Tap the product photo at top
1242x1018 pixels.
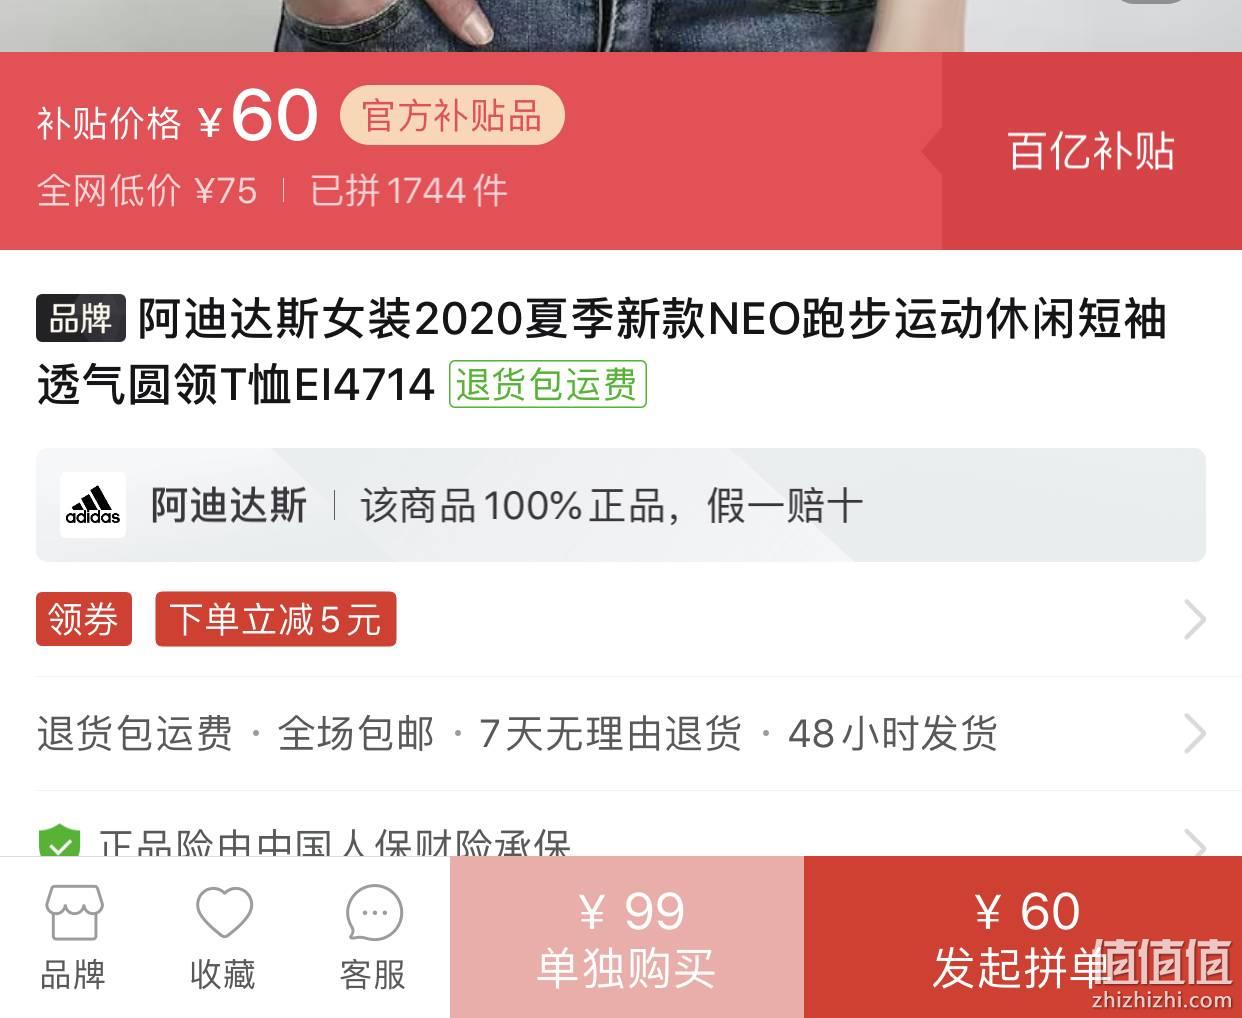pos(621,26)
